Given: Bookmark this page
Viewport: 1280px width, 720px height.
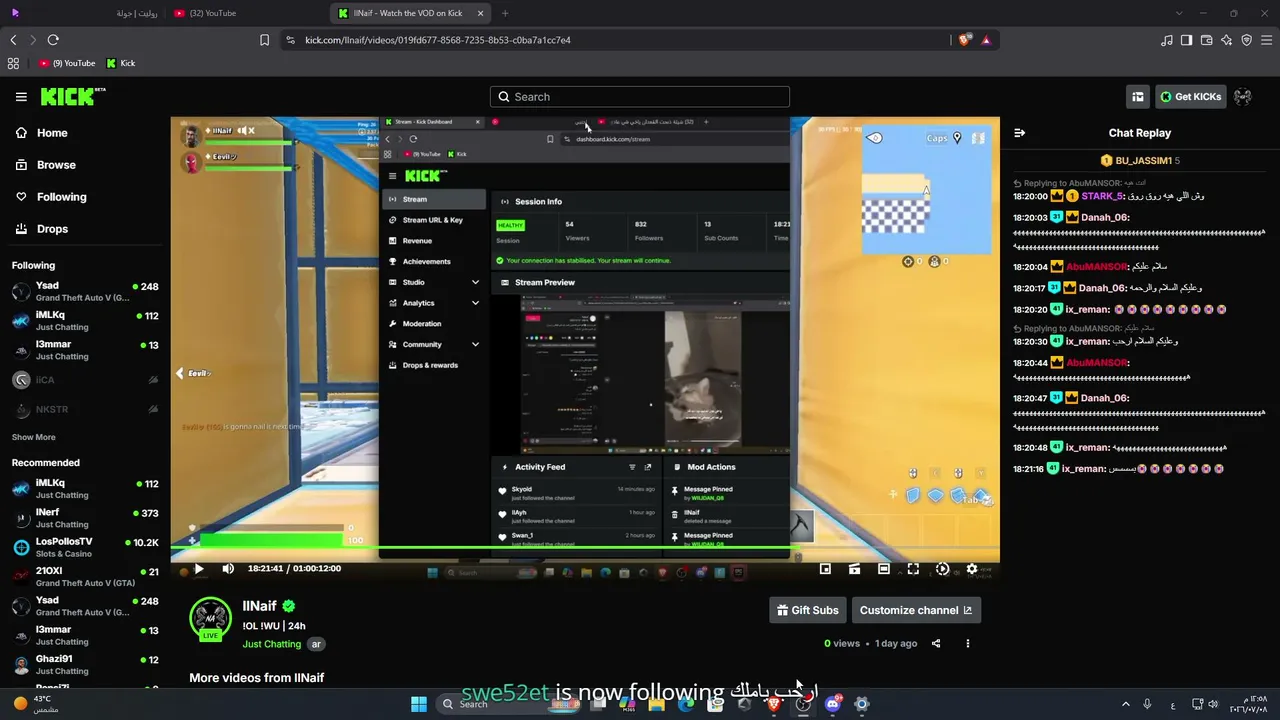Looking at the screenshot, I should tap(264, 40).
